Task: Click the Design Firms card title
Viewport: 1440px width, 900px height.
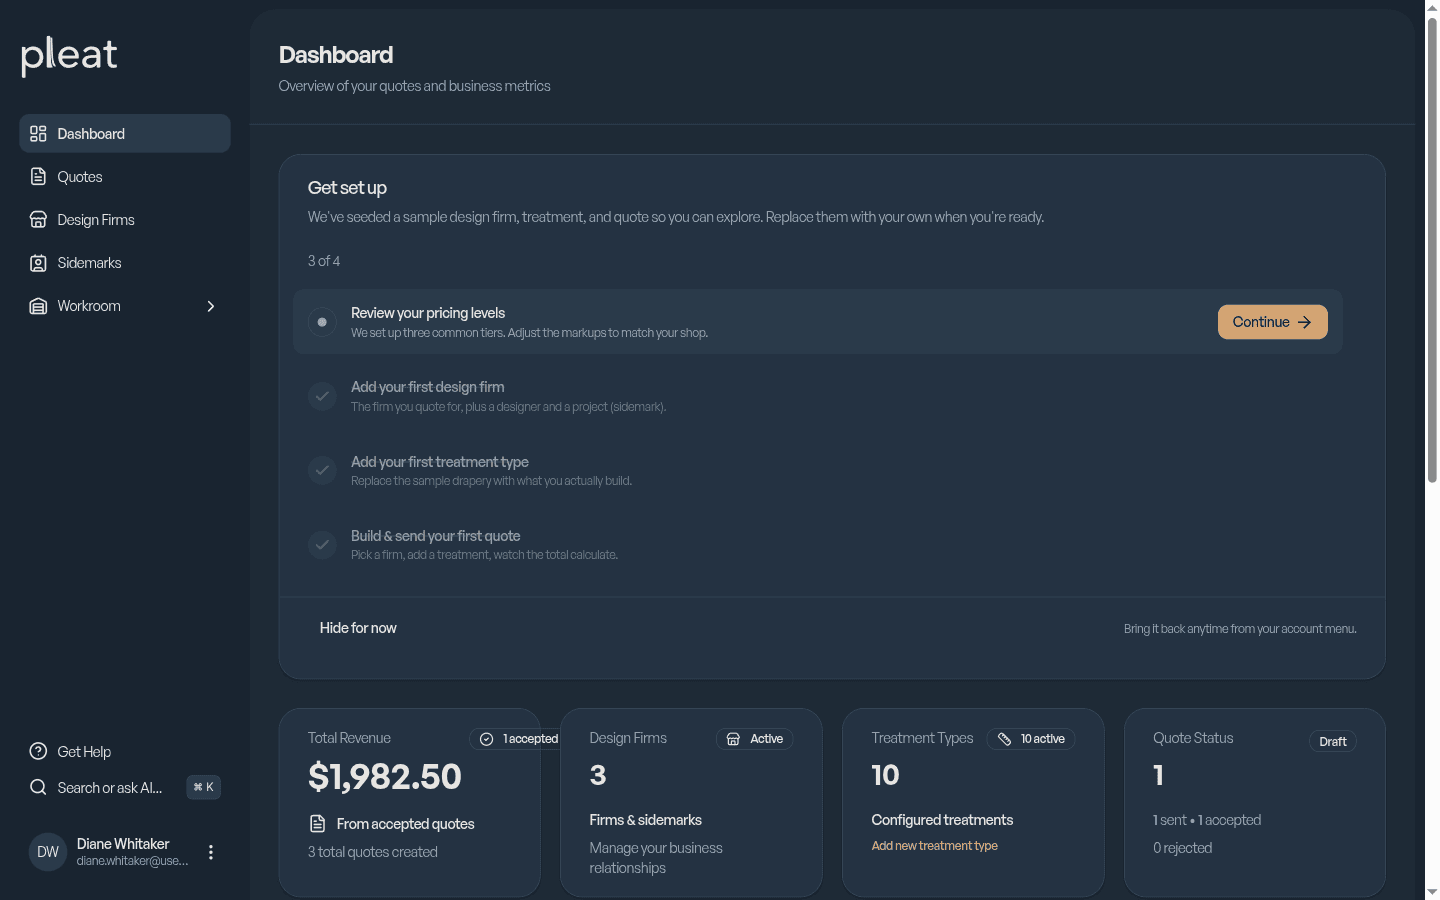Action: coord(628,738)
